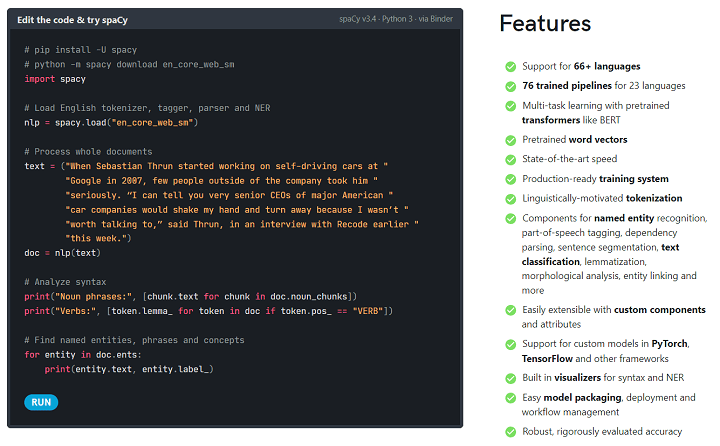Click the checkmark beside 'Easy model packaging'

(x=511, y=398)
